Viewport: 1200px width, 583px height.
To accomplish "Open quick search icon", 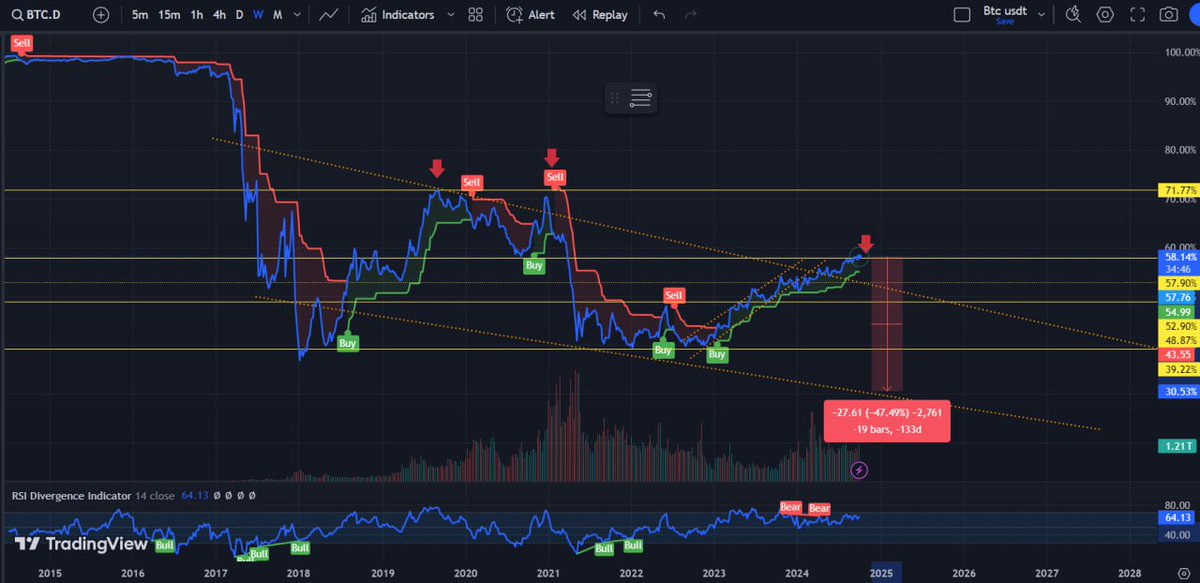I will 1074,15.
